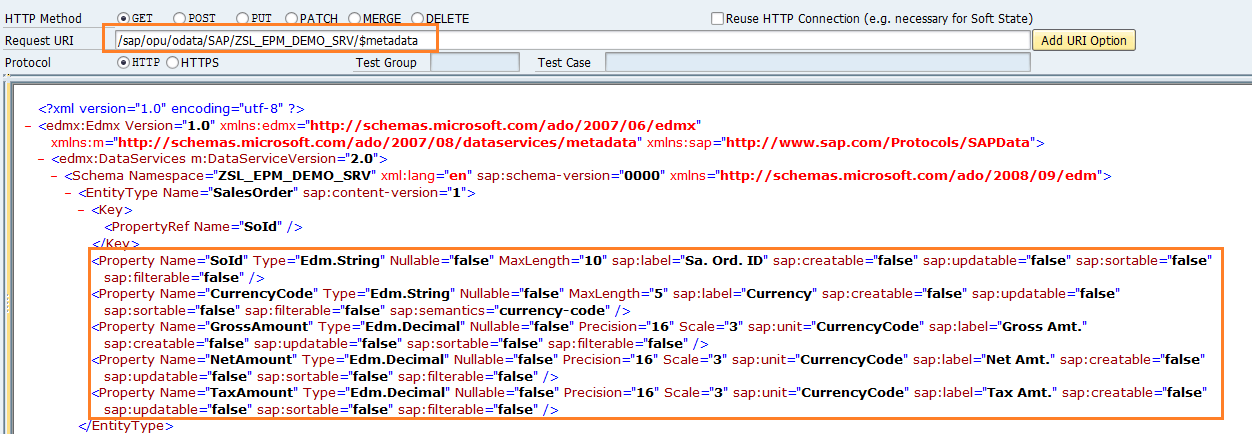The image size is (1252, 434).
Task: Click the NetAmount property line
Action: [x=648, y=367]
